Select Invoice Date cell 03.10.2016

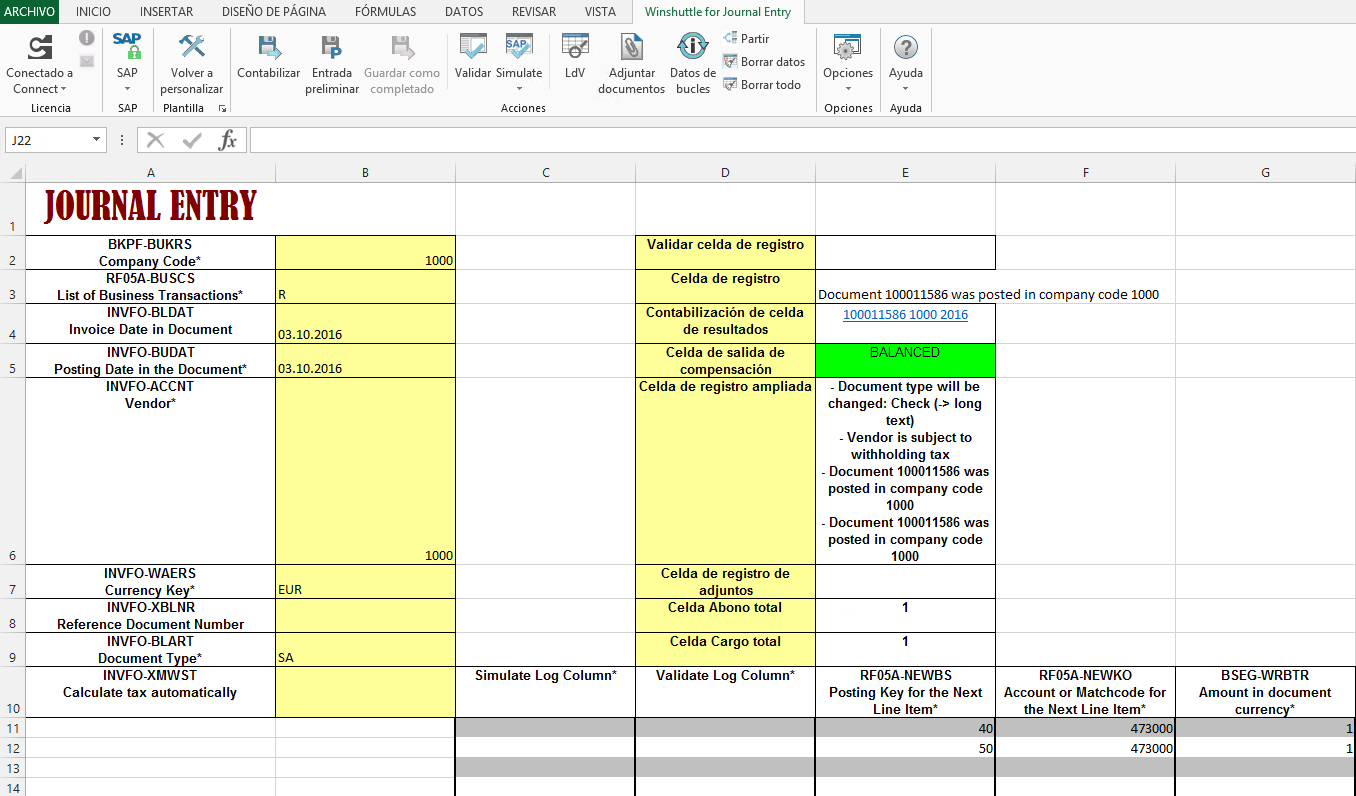point(365,323)
